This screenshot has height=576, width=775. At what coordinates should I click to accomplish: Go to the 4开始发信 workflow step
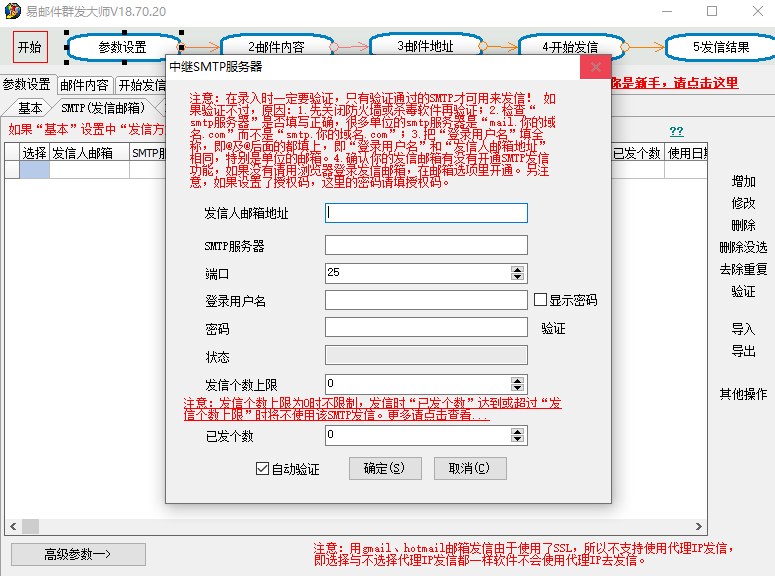(570, 47)
